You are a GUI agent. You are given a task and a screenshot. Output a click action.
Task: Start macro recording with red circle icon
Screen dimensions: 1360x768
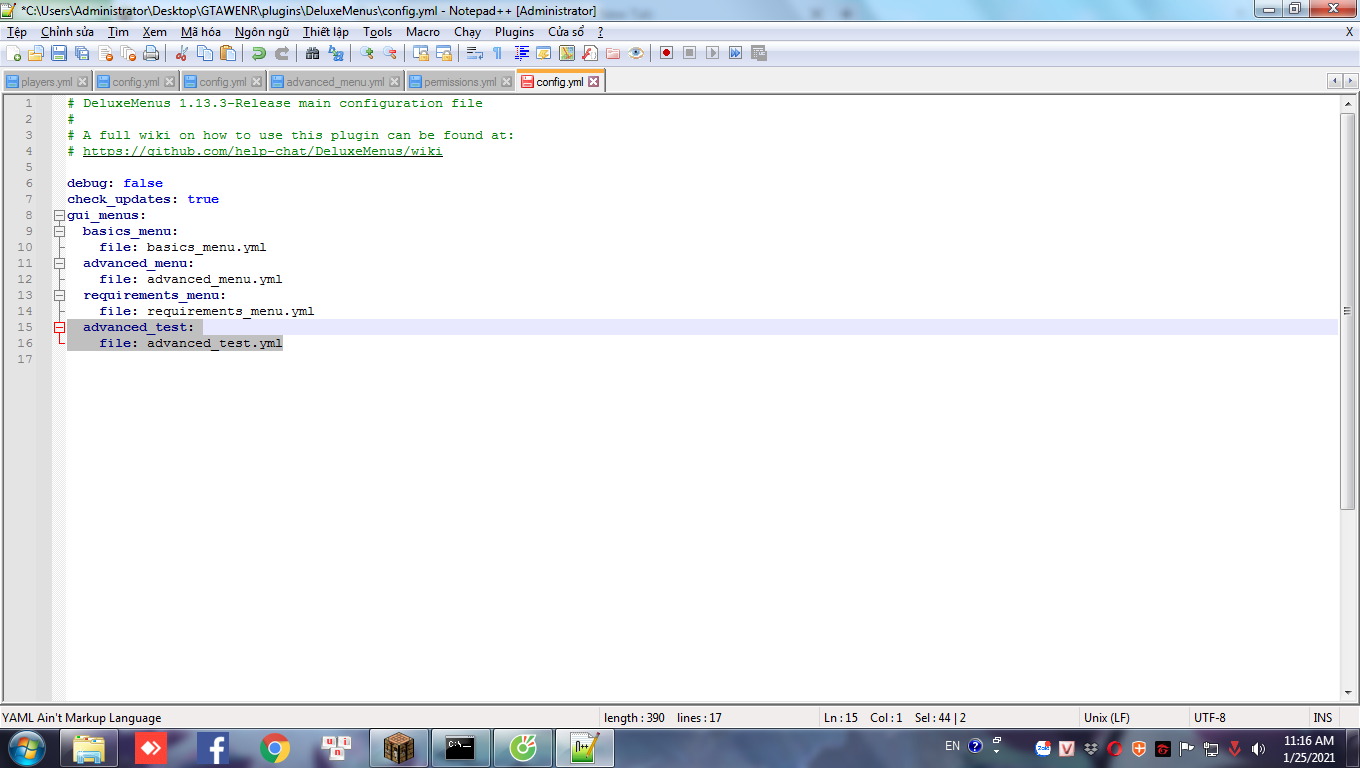(666, 53)
